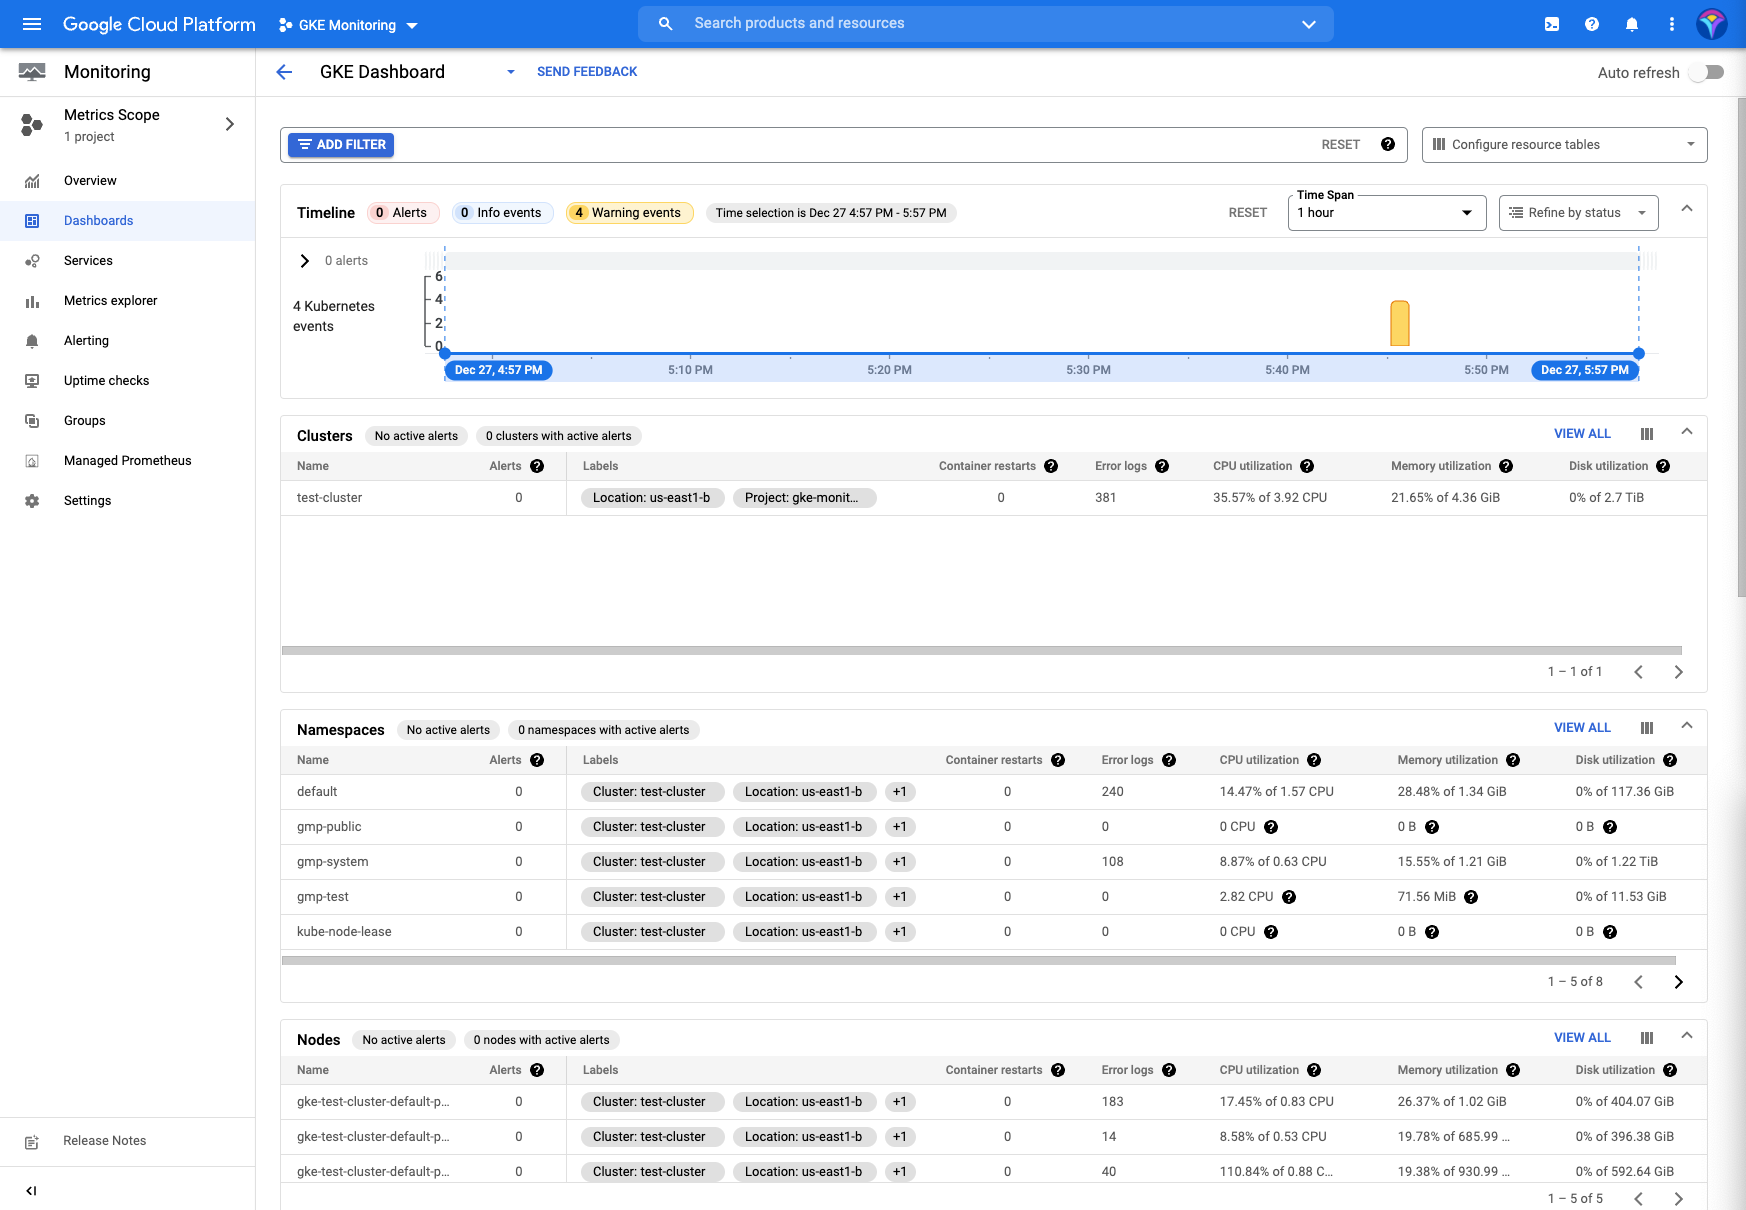Show Alerts column help in Clusters table

pos(537,466)
